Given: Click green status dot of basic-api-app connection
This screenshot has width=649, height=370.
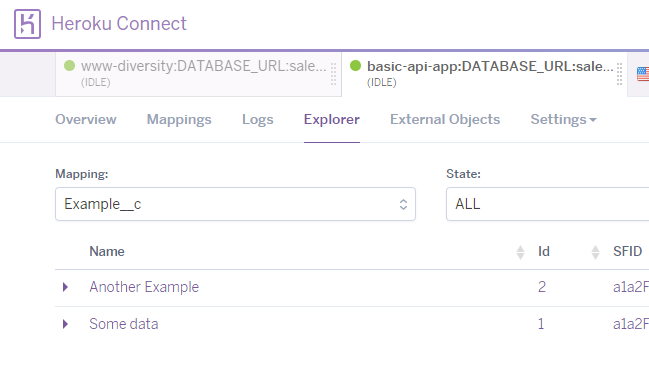Looking at the screenshot, I should [356, 66].
